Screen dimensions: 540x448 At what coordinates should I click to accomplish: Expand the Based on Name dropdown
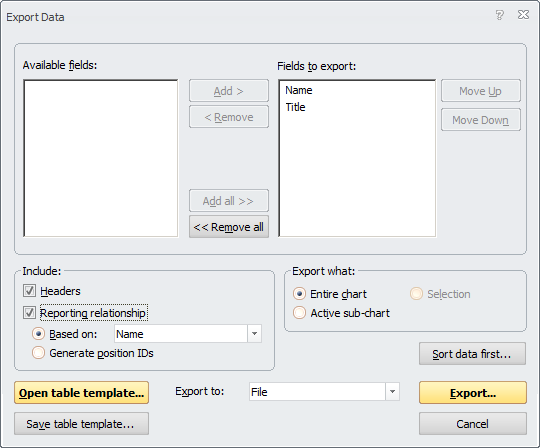[255, 334]
